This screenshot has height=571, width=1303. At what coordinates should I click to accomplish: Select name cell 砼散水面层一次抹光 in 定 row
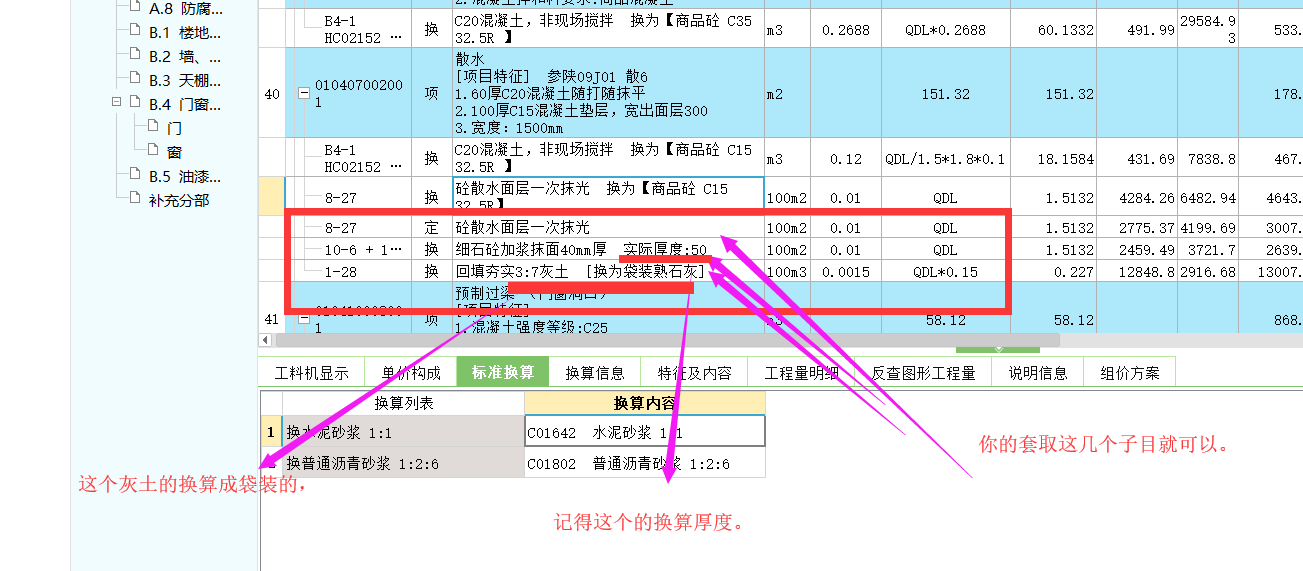(x=608, y=228)
